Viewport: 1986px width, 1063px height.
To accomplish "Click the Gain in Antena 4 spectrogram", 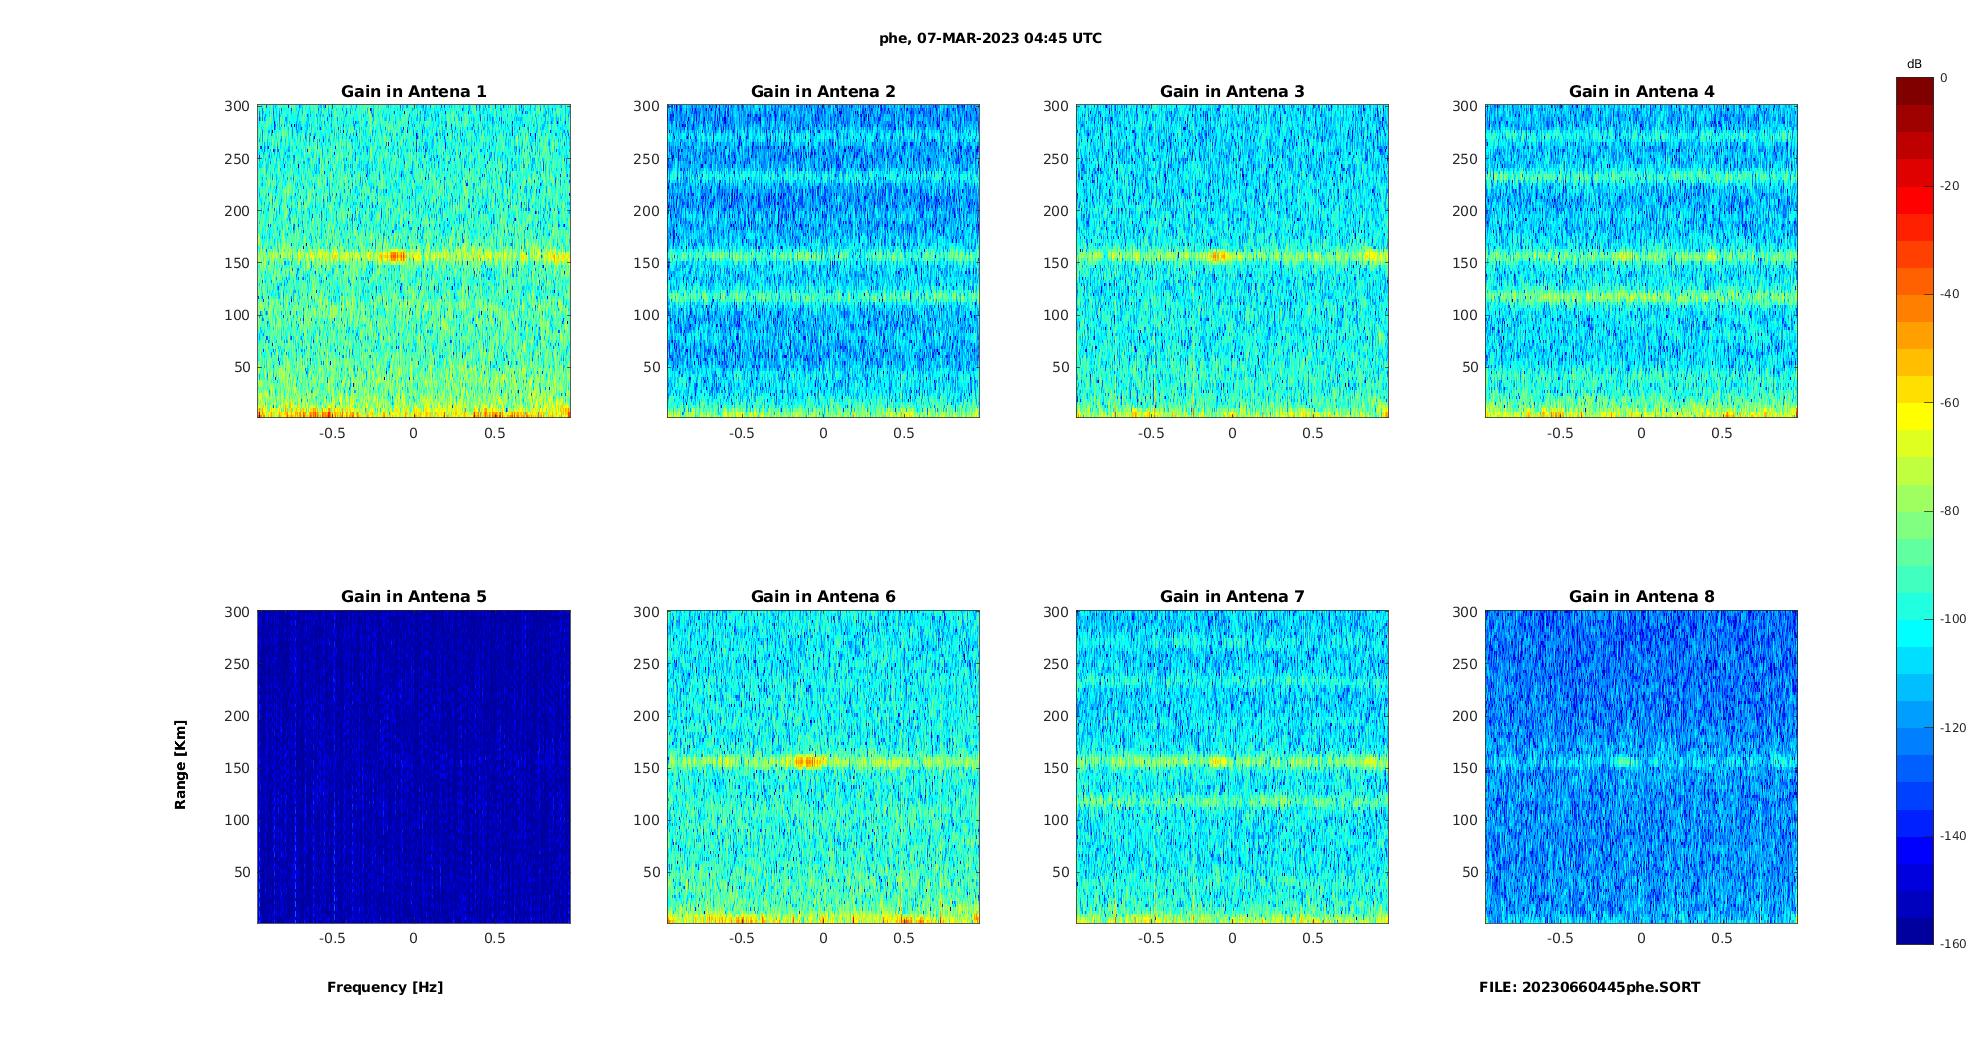I will click(x=1641, y=261).
